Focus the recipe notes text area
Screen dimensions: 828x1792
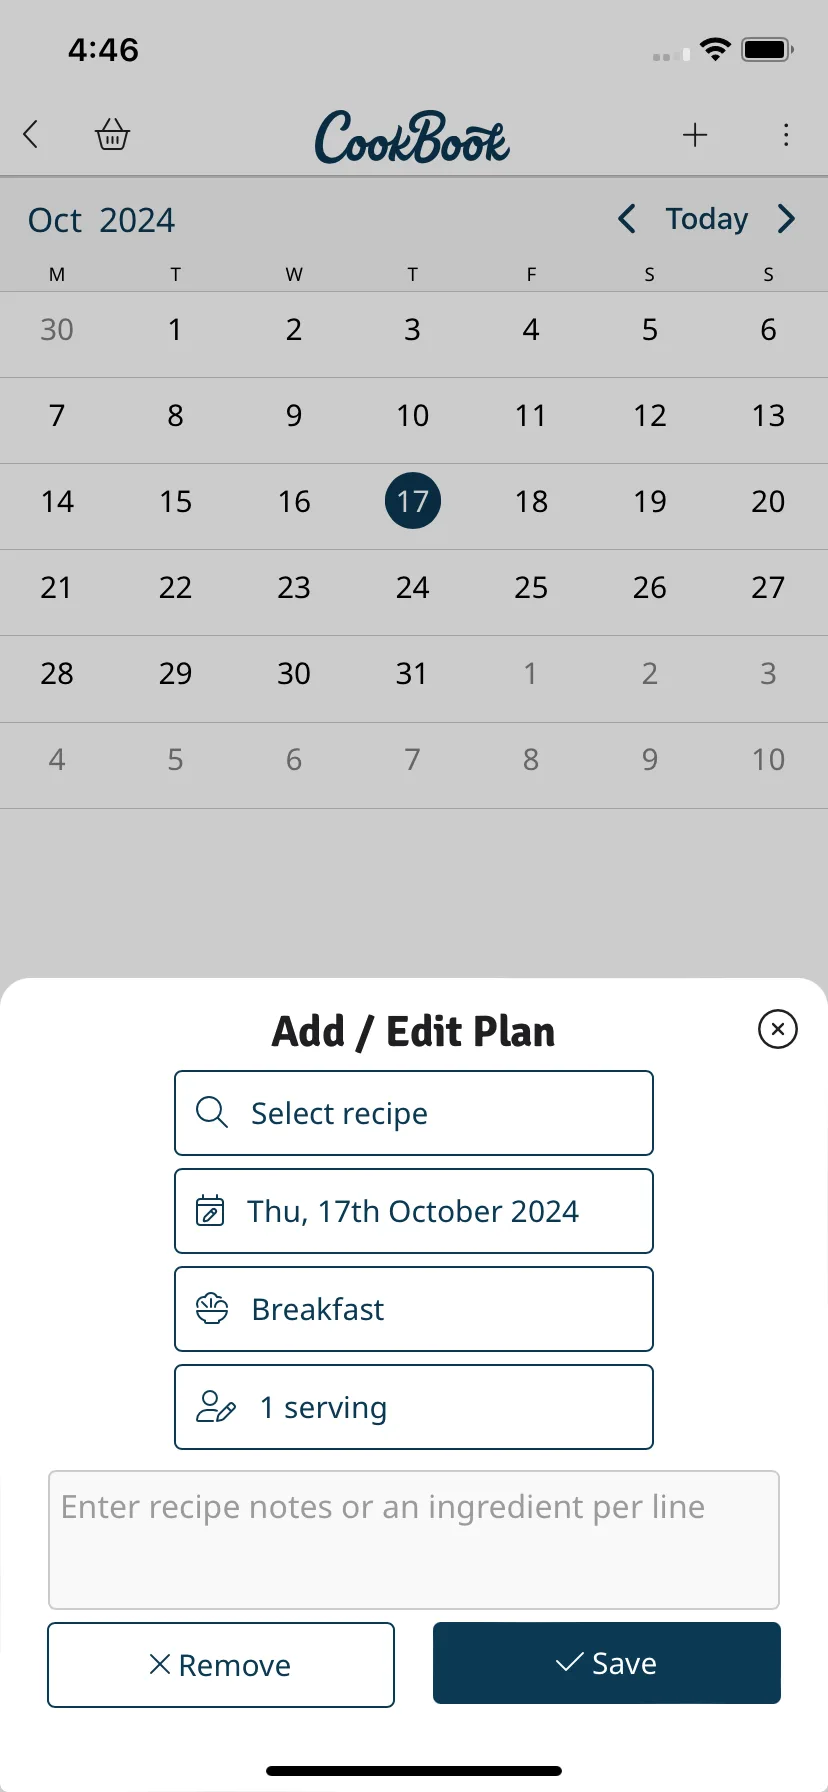pyautogui.click(x=414, y=1540)
